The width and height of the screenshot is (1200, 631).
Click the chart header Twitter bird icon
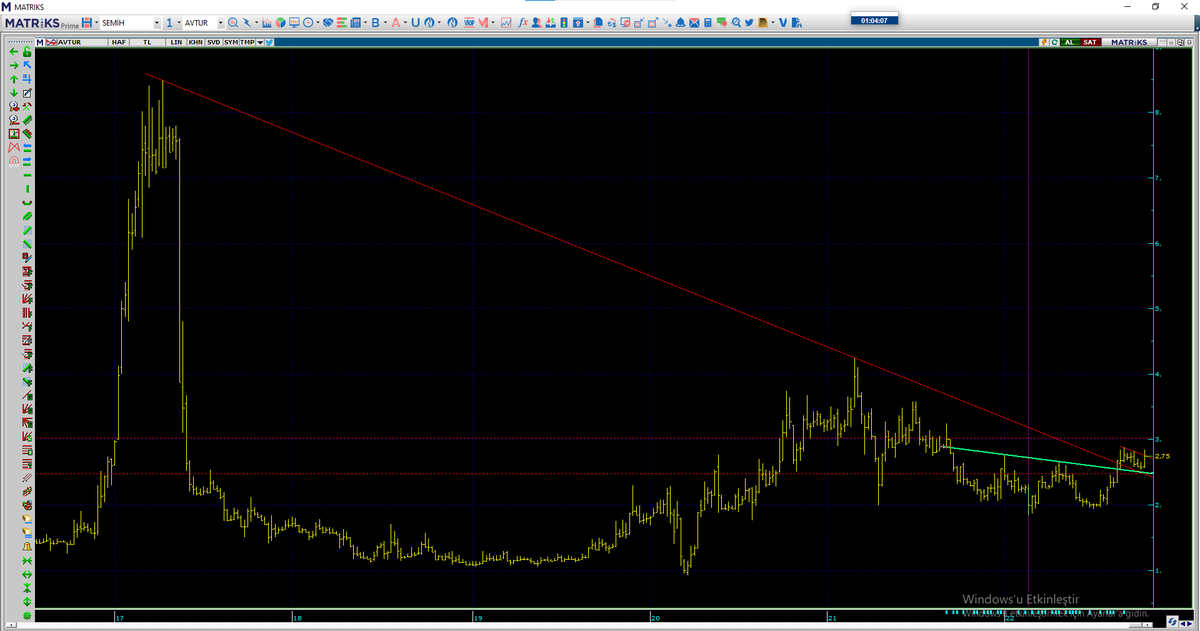coord(269,42)
